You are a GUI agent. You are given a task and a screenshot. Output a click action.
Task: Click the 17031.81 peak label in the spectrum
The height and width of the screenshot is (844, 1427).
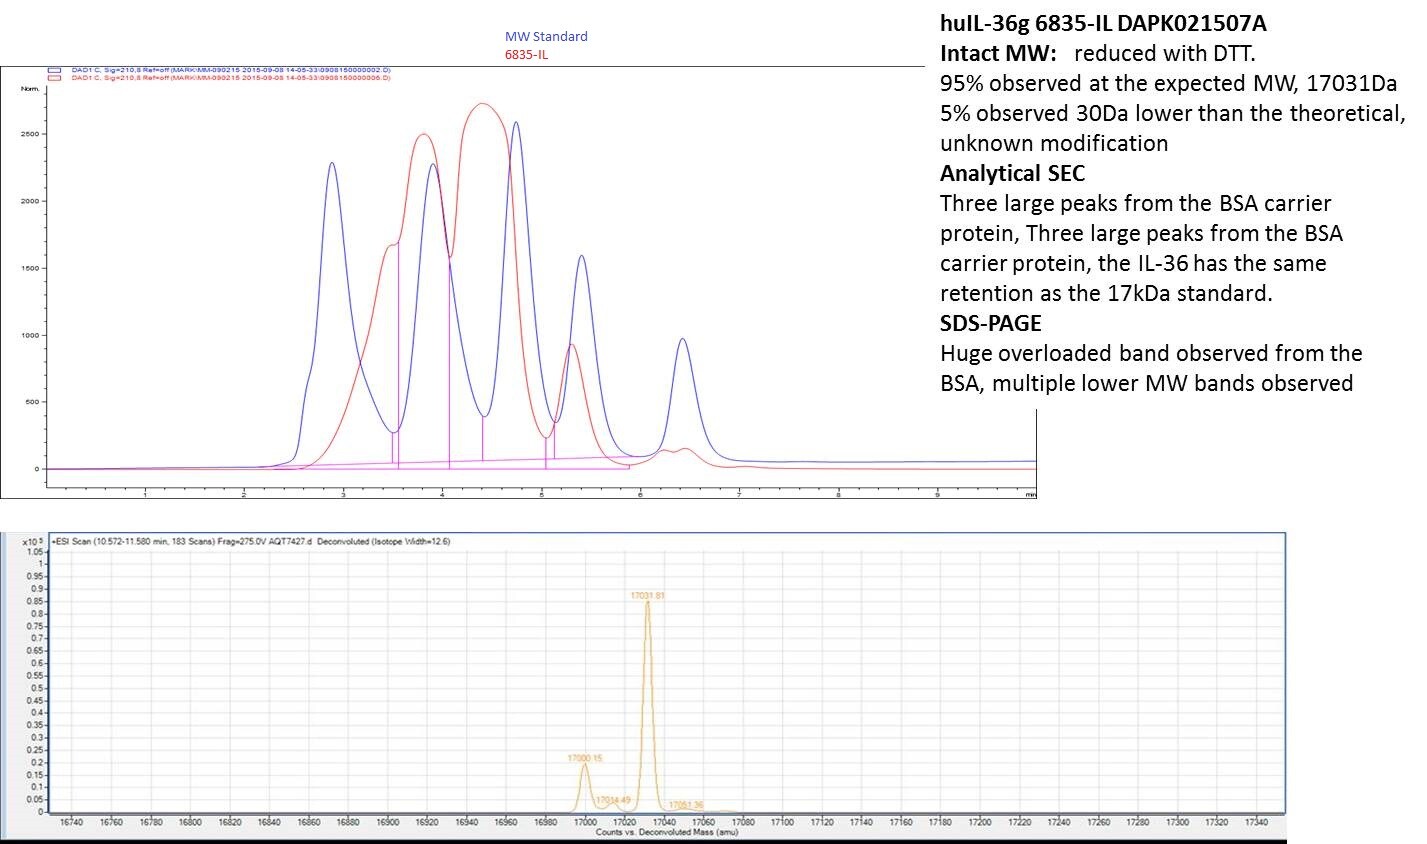point(648,595)
